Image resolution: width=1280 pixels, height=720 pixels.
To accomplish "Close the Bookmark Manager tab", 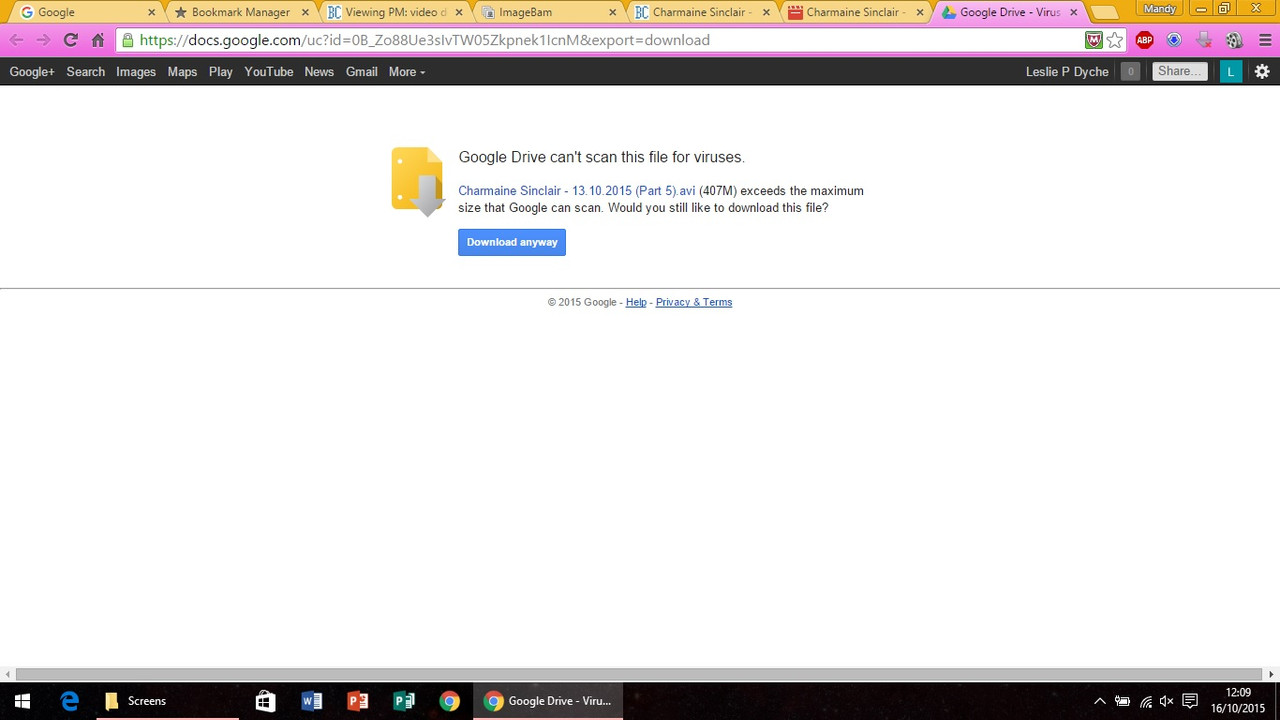I will (x=305, y=12).
